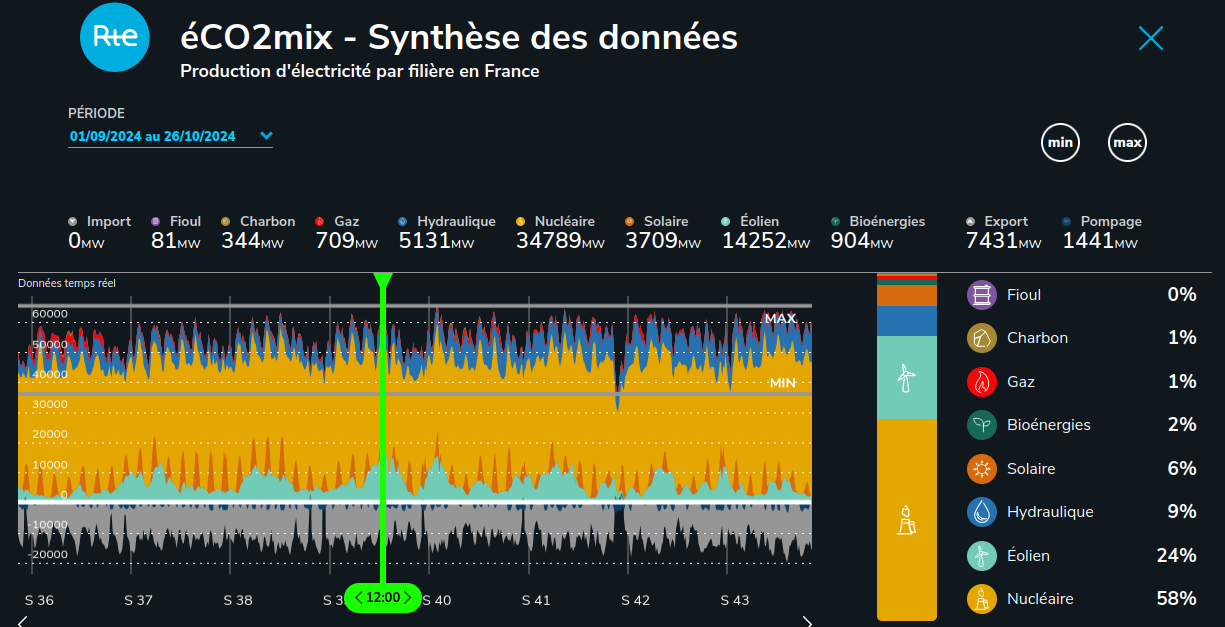Click the Nucléaire 34789 MW value

pyautogui.click(x=560, y=241)
